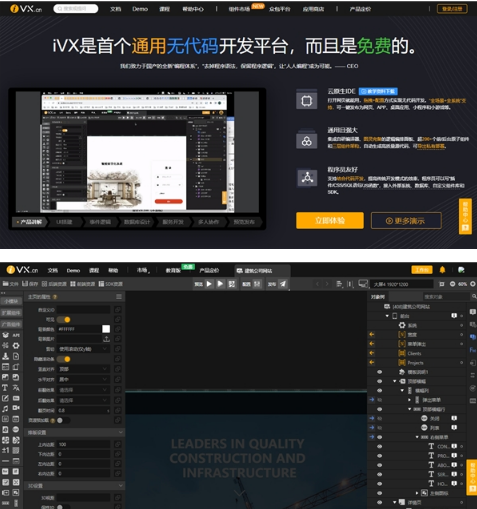Image resolution: width=477 pixels, height=509 pixels.
Task: Toggle the second orange switch in properties panel
Action: (x=63, y=359)
